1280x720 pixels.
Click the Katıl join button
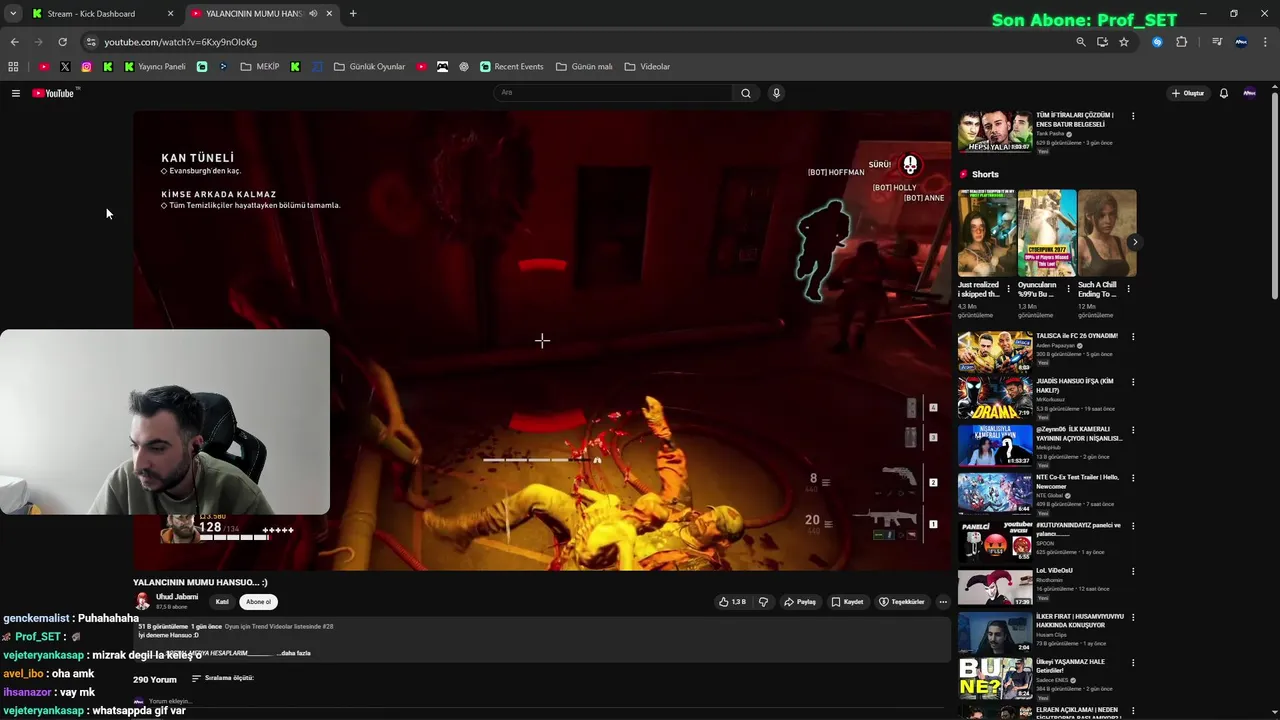point(222,602)
